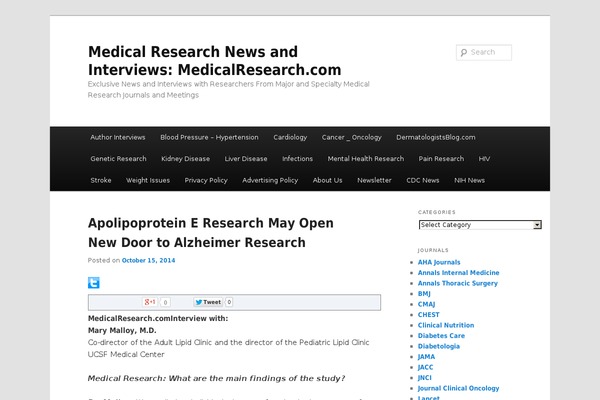Viewport: 600px width, 400px height.
Task: Go to Pain Research section
Action: [x=441, y=159]
